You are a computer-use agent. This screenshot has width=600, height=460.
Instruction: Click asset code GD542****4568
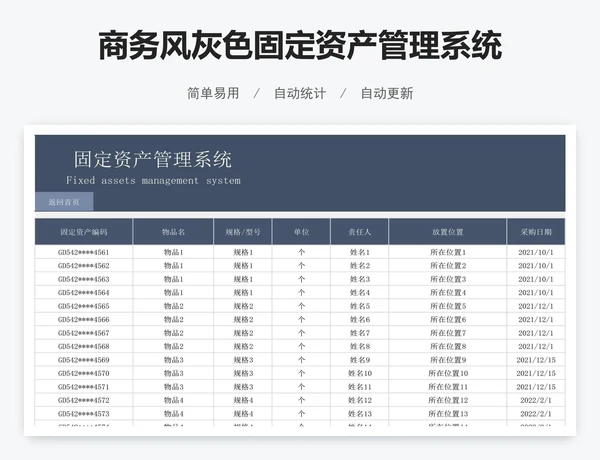pyautogui.click(x=84, y=346)
